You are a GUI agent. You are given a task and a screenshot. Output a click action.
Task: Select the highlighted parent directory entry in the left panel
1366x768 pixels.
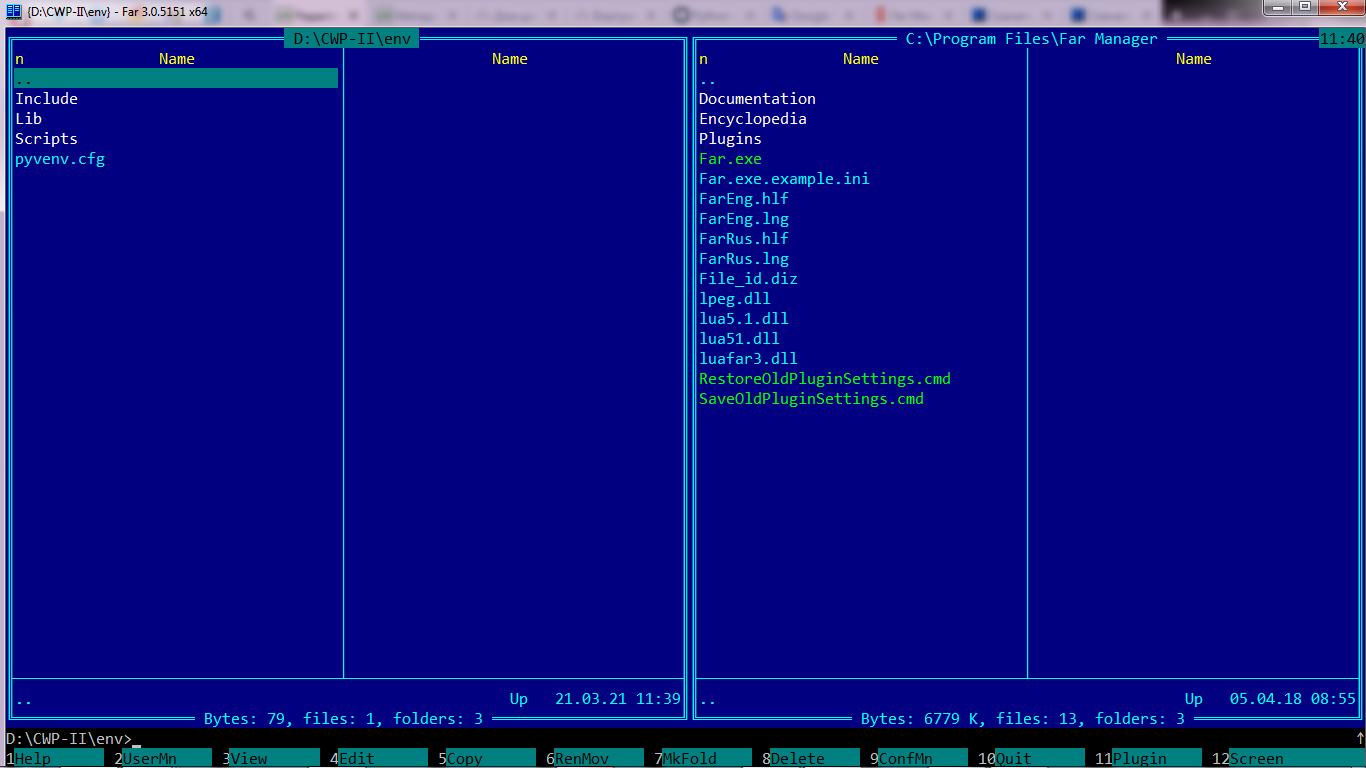click(176, 79)
